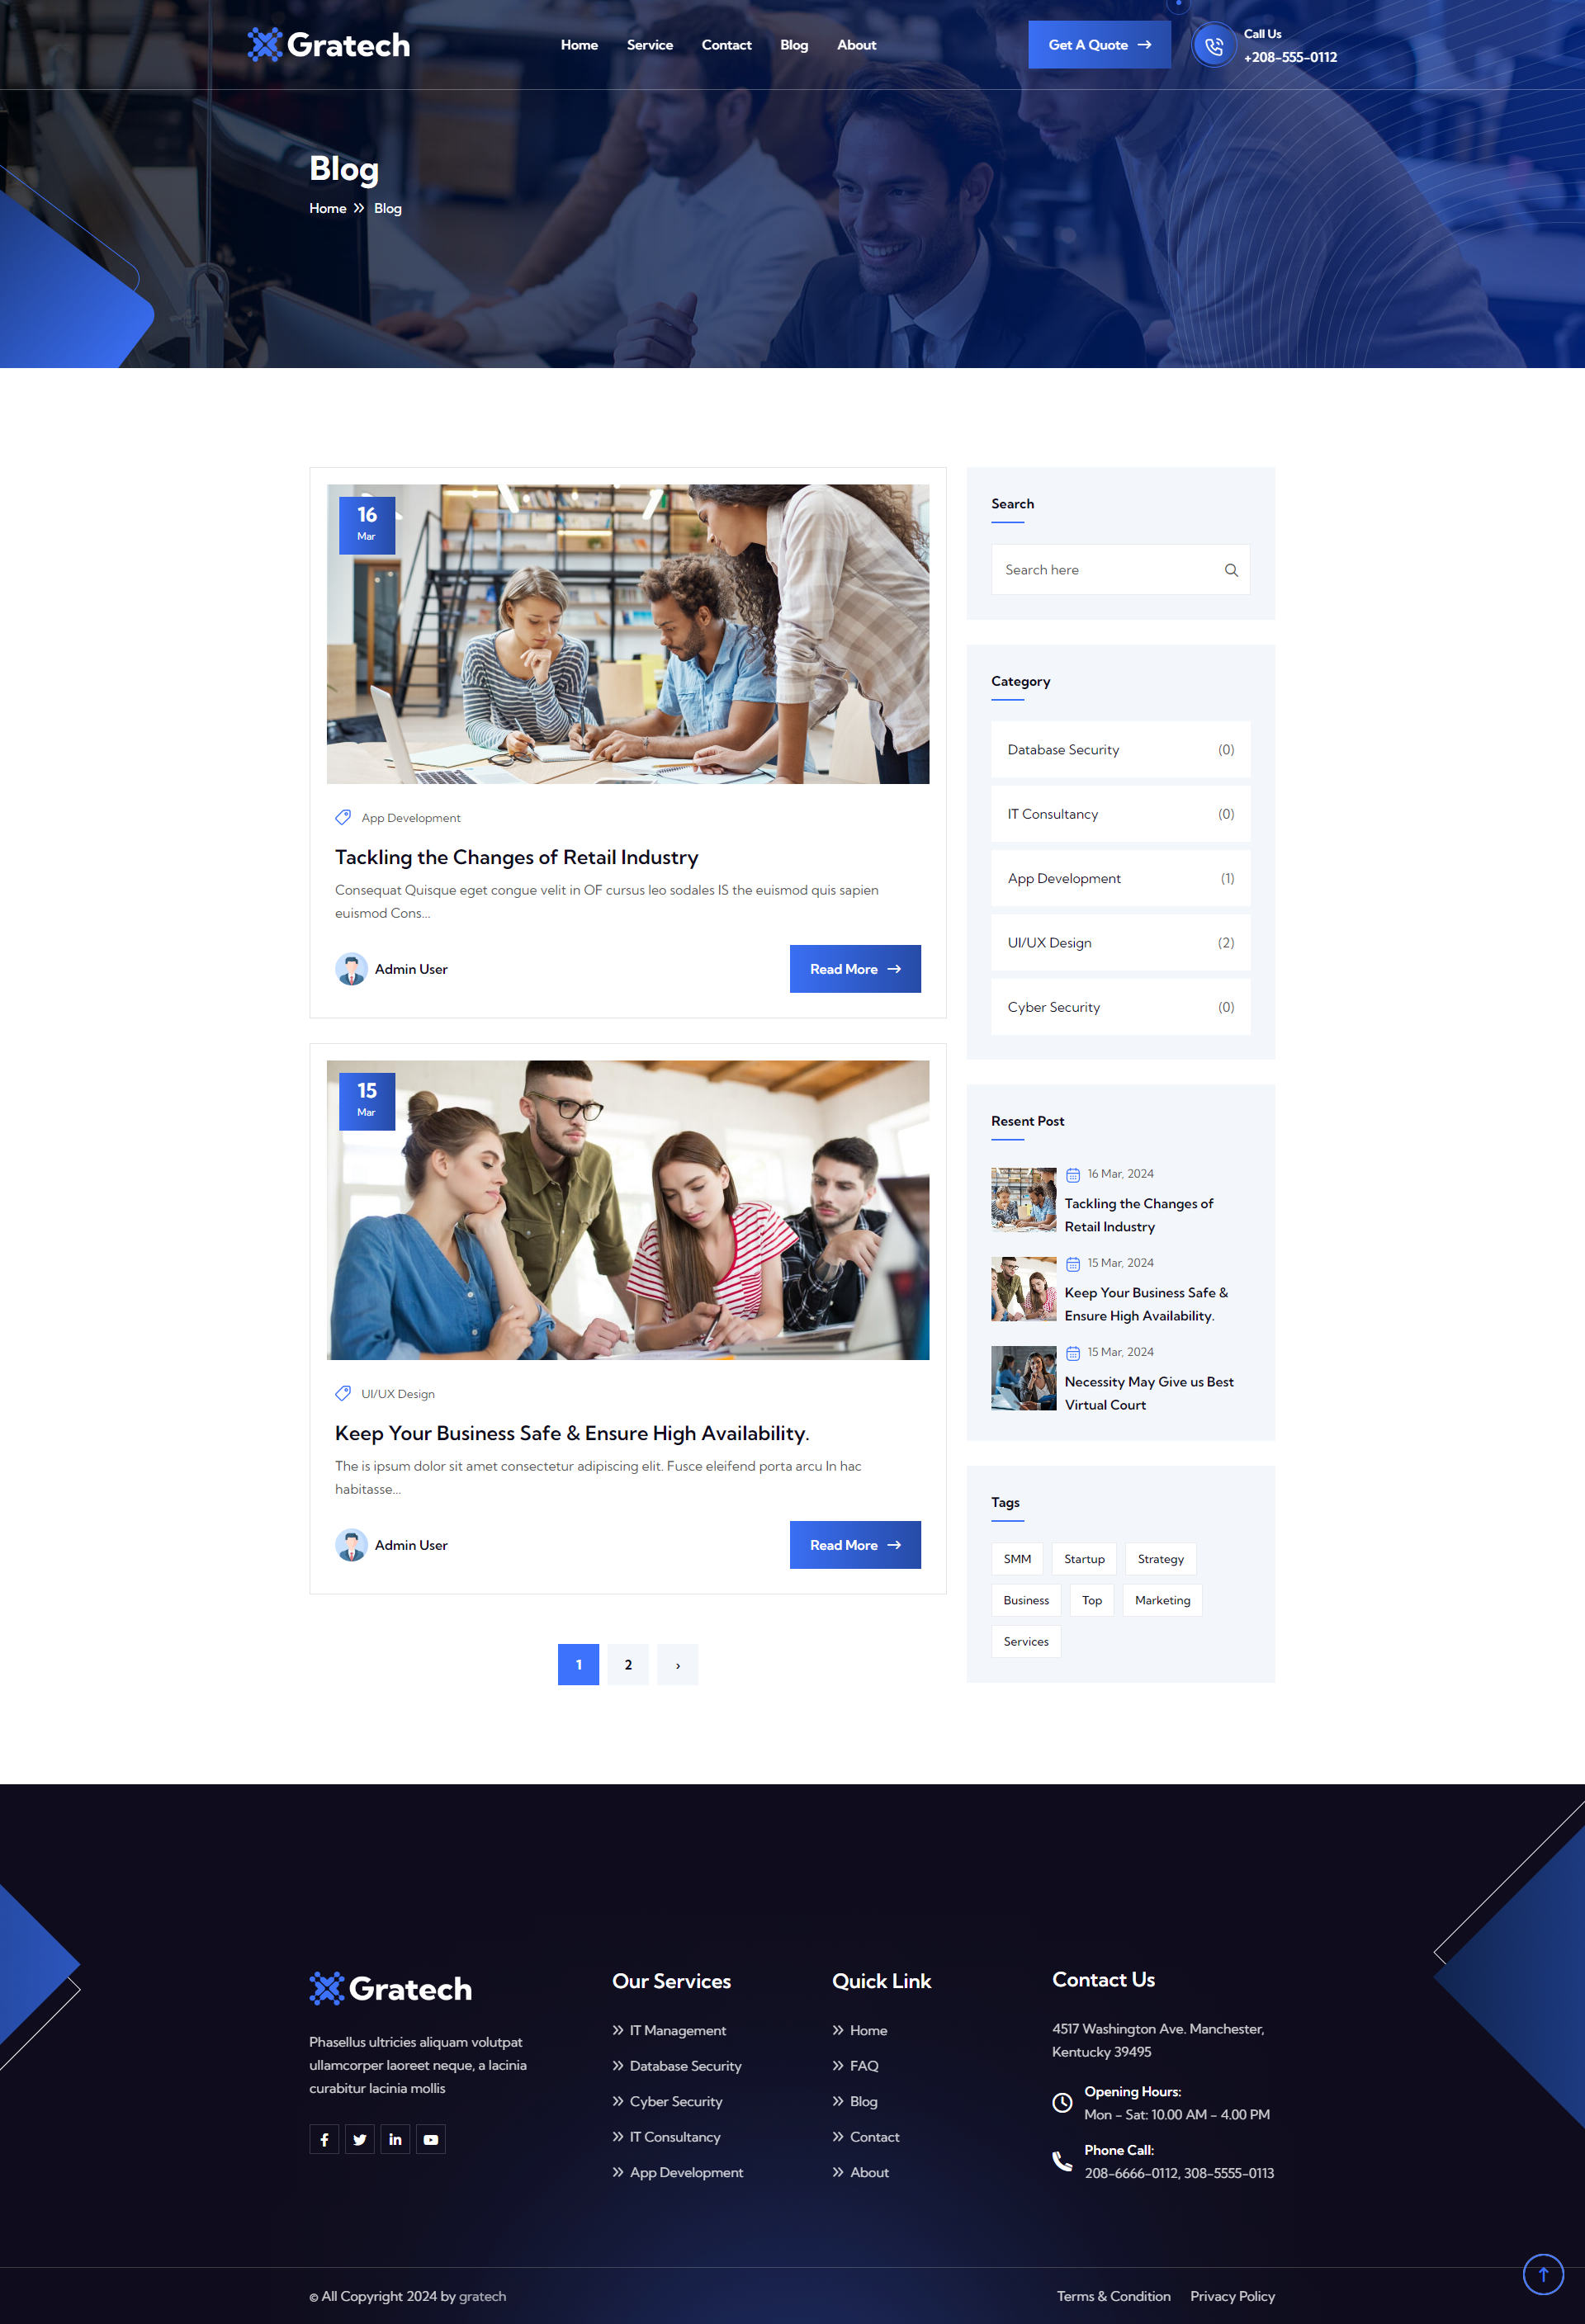Image resolution: width=1585 pixels, height=2324 pixels.
Task: Open the Privacy Policy footer link
Action: (x=1232, y=2296)
